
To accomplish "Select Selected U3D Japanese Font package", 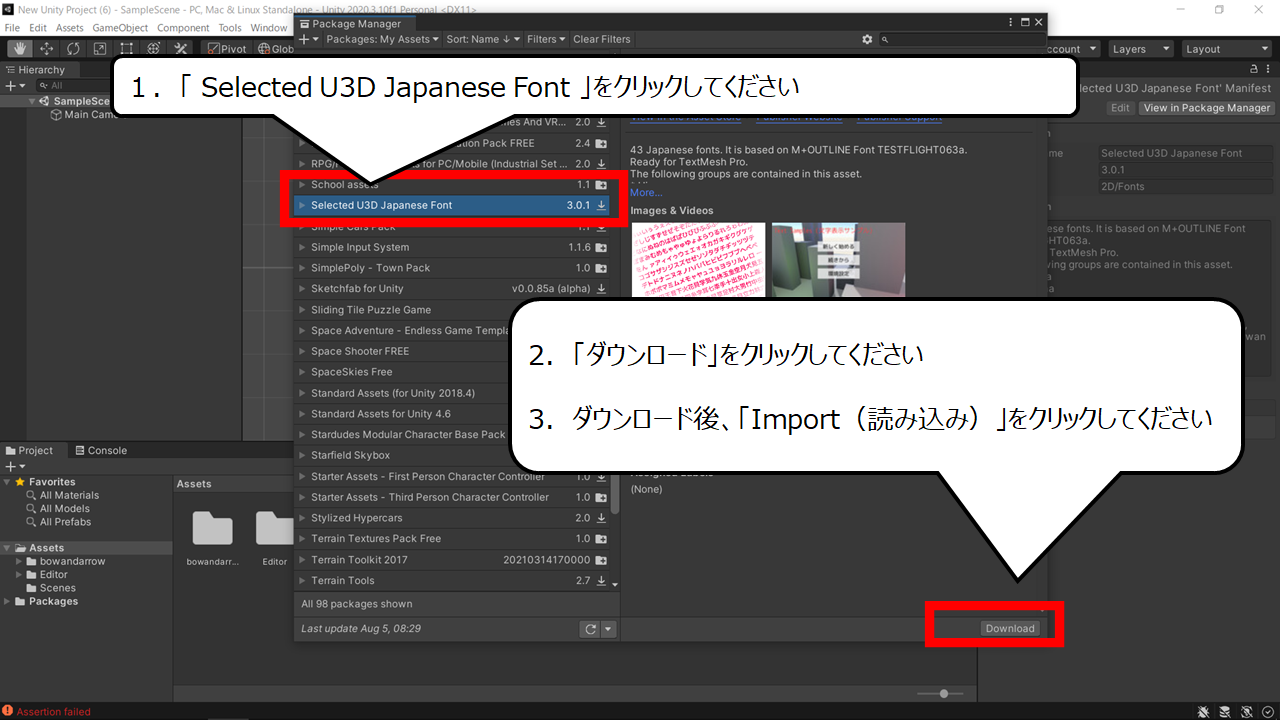I will [453, 205].
